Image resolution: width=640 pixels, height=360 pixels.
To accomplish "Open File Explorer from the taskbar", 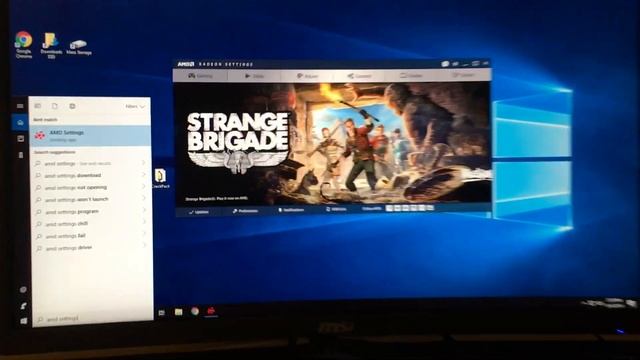I will point(178,312).
